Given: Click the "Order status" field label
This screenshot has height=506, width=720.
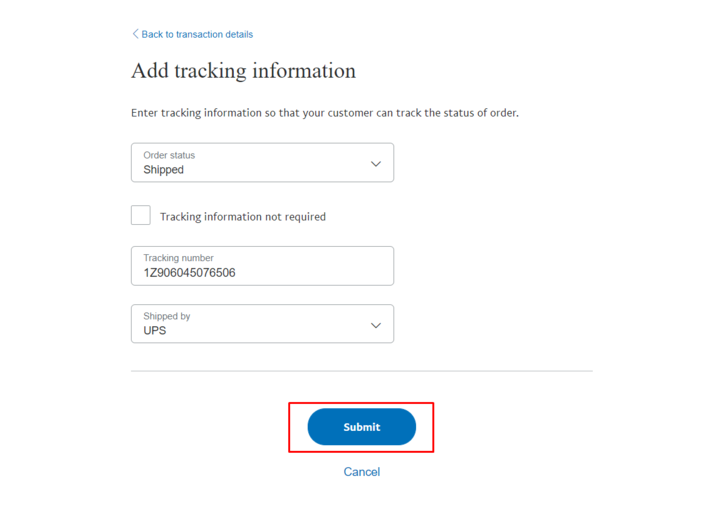Looking at the screenshot, I should point(169,155).
